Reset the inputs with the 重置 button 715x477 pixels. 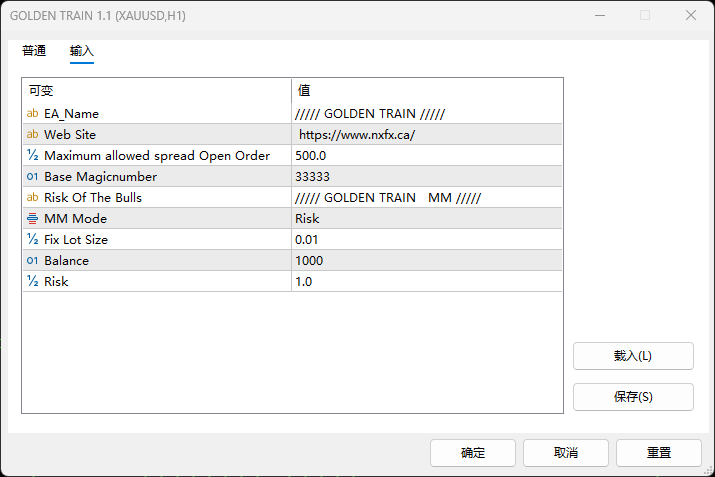click(659, 453)
